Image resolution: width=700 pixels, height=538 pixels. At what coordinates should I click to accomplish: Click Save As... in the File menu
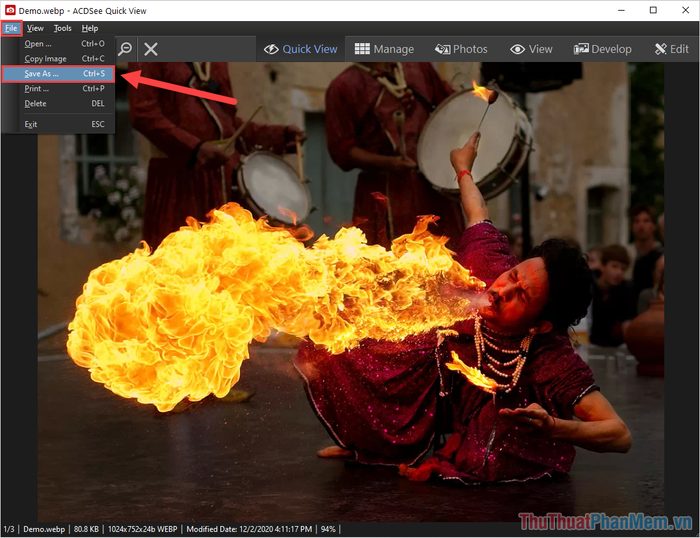[x=58, y=74]
